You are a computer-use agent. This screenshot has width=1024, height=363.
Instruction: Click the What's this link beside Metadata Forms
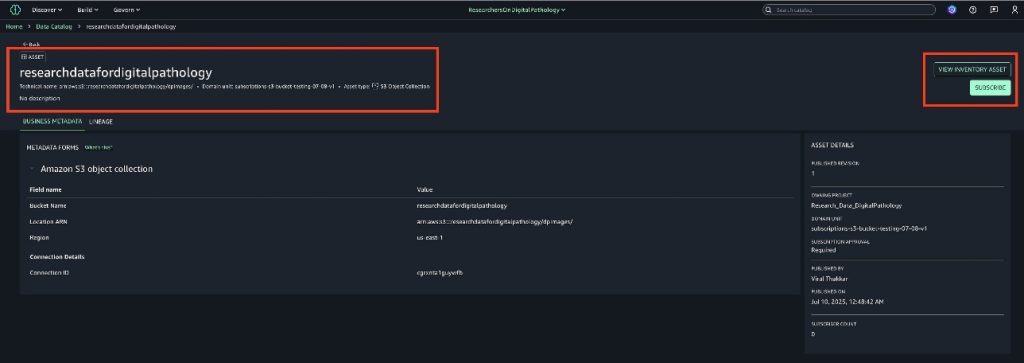pos(99,148)
